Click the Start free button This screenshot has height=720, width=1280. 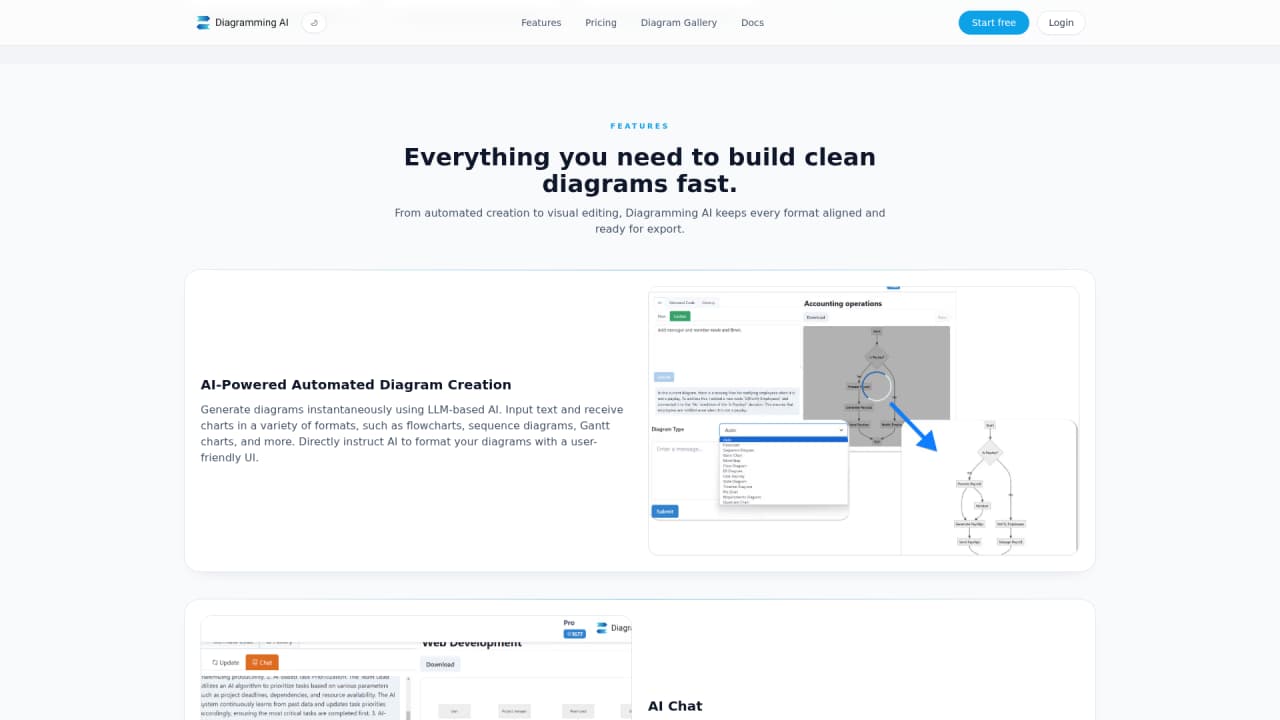(x=993, y=23)
